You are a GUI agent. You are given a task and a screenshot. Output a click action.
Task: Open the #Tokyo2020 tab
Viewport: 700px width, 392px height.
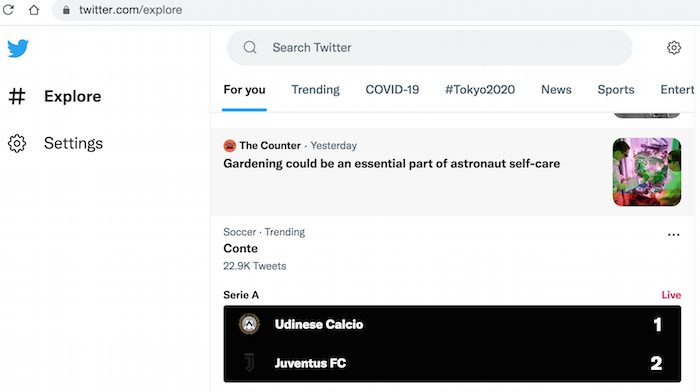(x=480, y=90)
